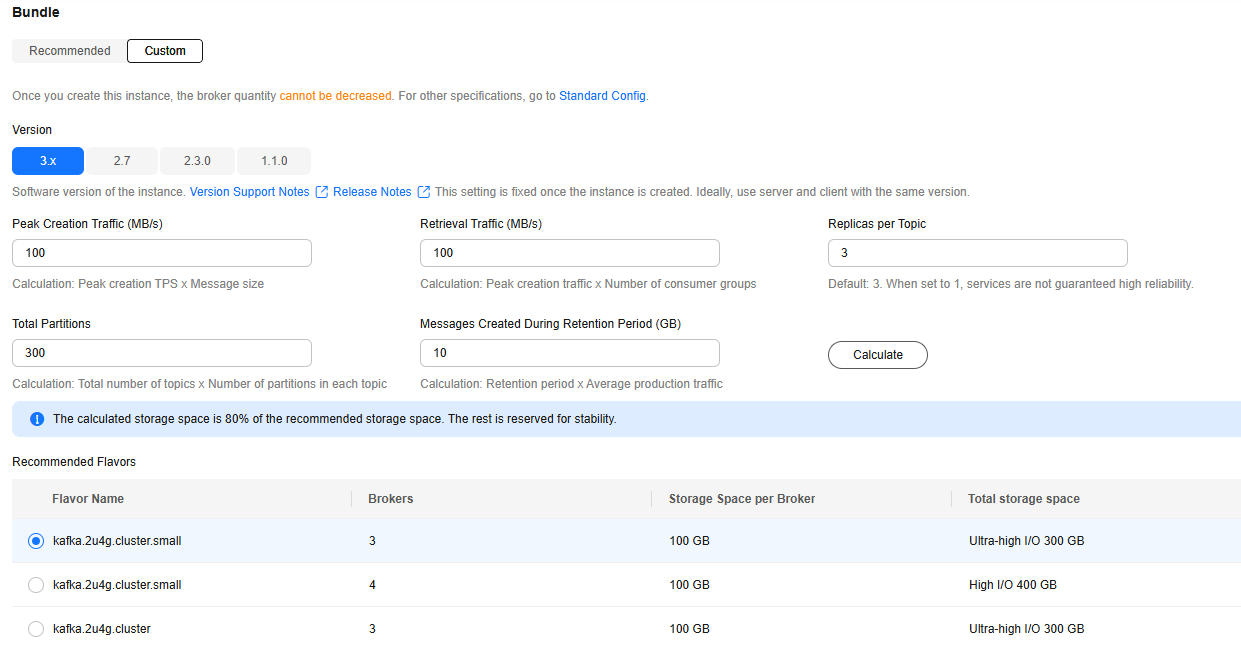This screenshot has height=645, width=1241.
Task: Click the blue info icon in the storage notice
Action: point(37,419)
